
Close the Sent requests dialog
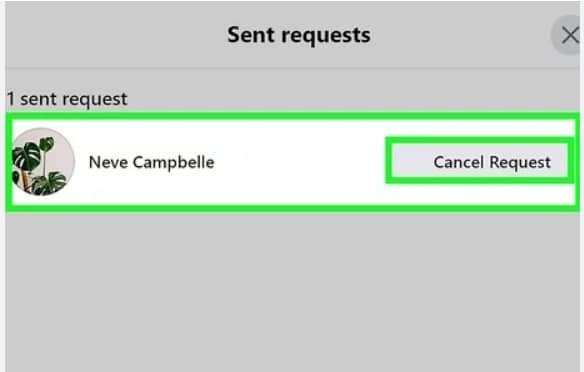click(567, 35)
